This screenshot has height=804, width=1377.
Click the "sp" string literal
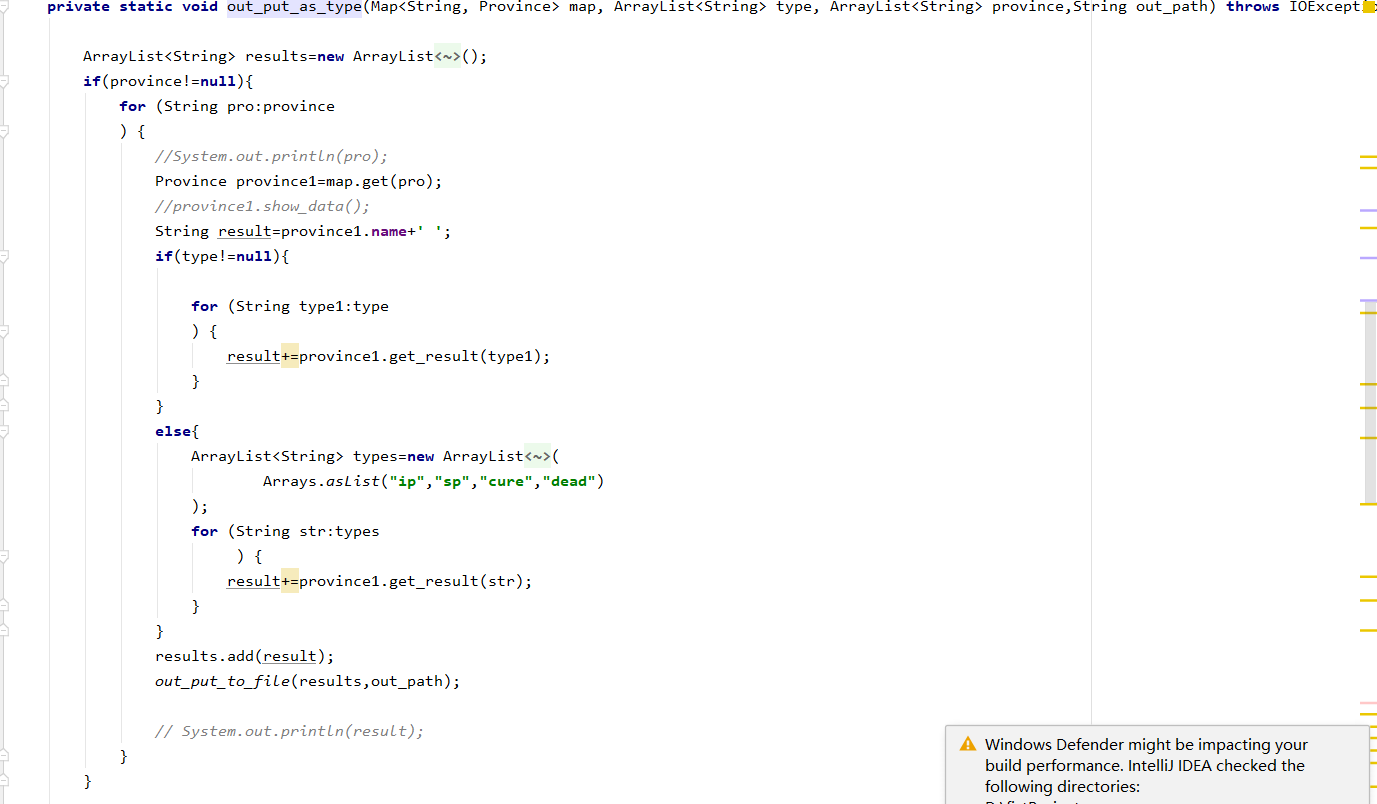pos(452,481)
